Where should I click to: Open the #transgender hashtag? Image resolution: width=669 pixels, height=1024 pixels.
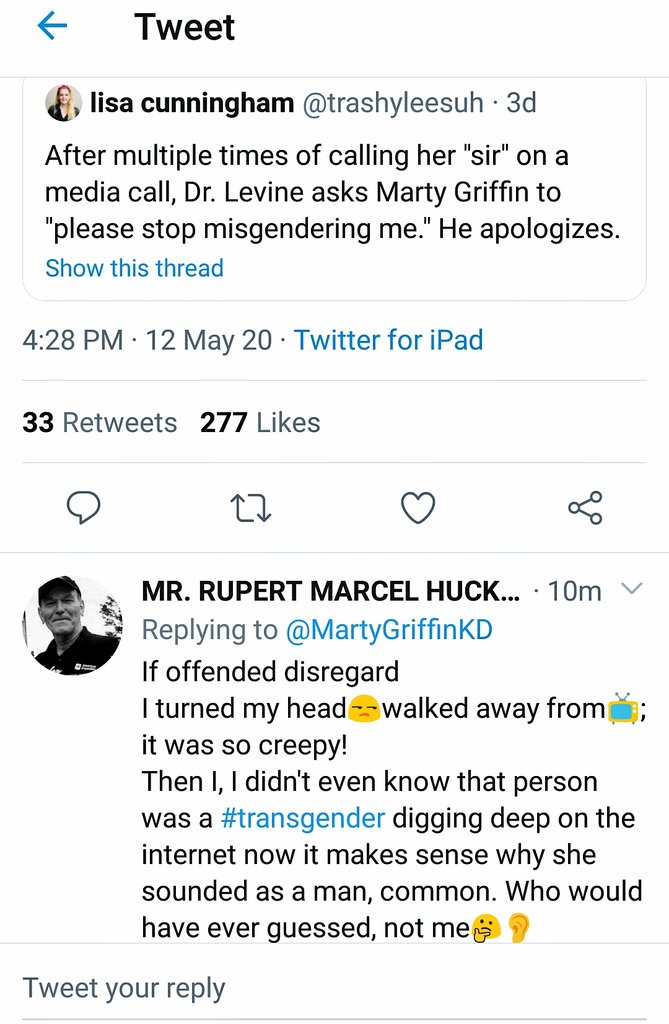(x=303, y=818)
